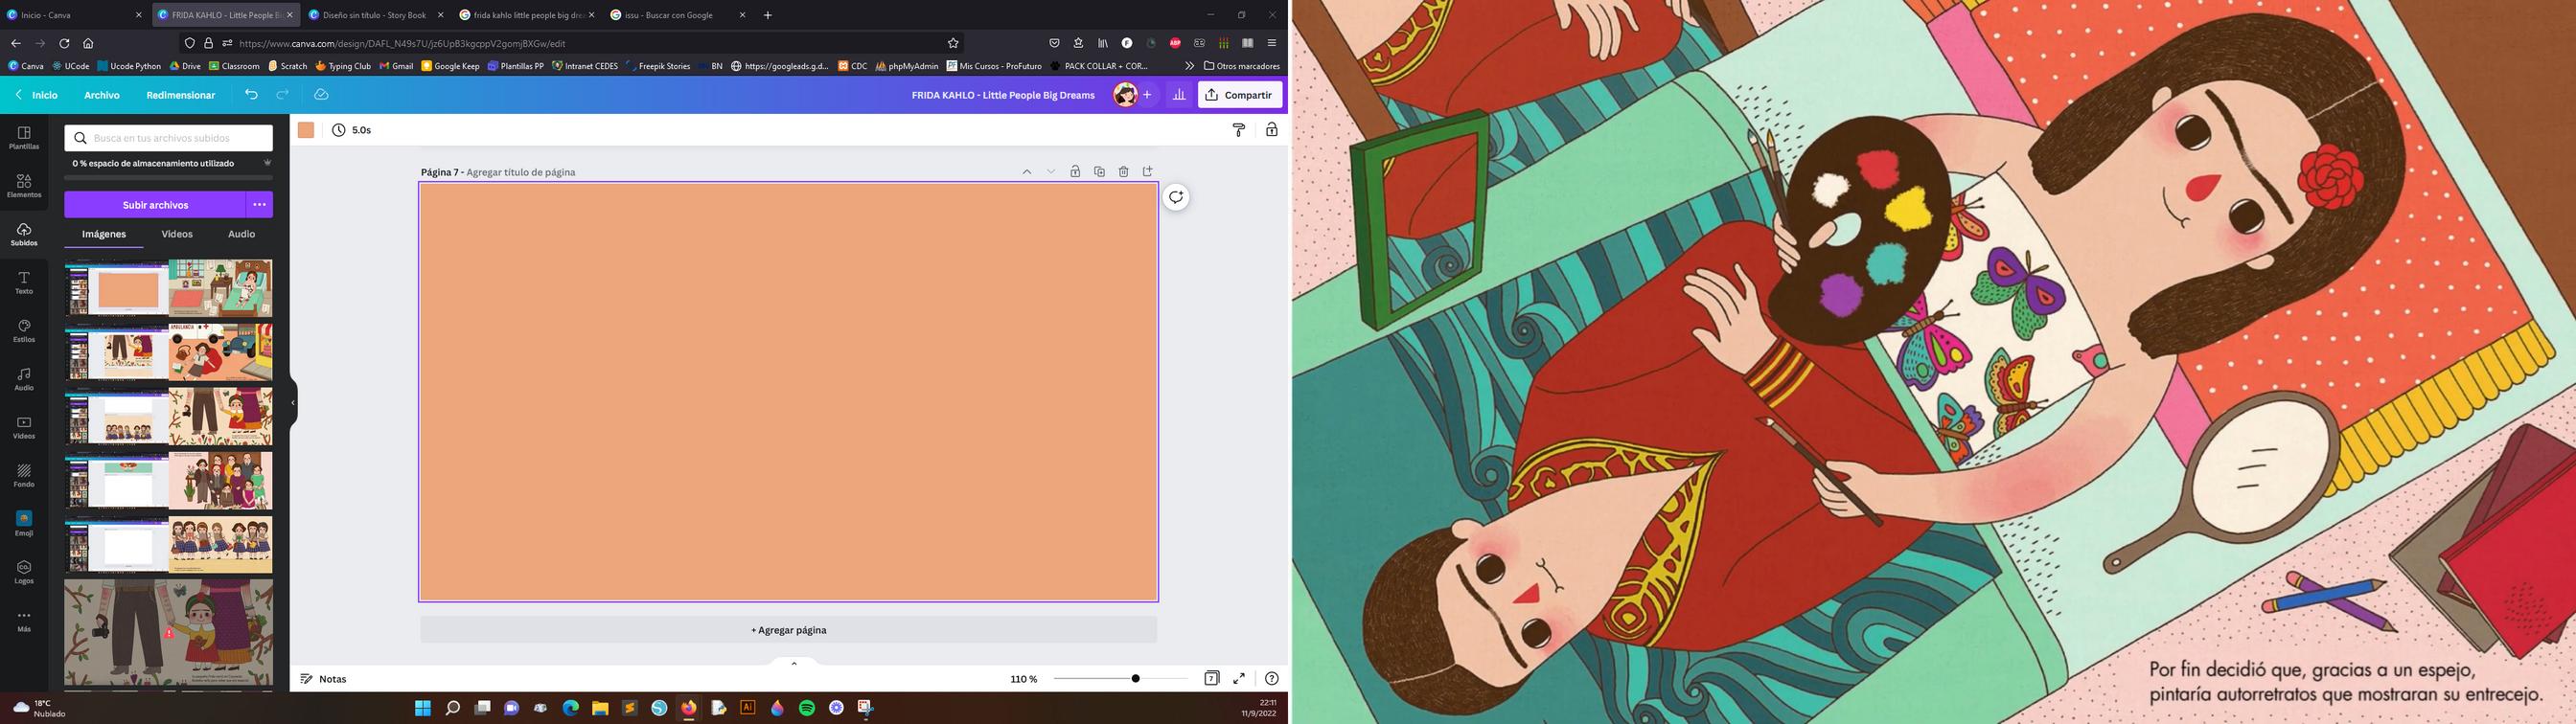Viewport: 2576px width, 724px height.
Task: Open the Notas notes panel
Action: pos(324,679)
